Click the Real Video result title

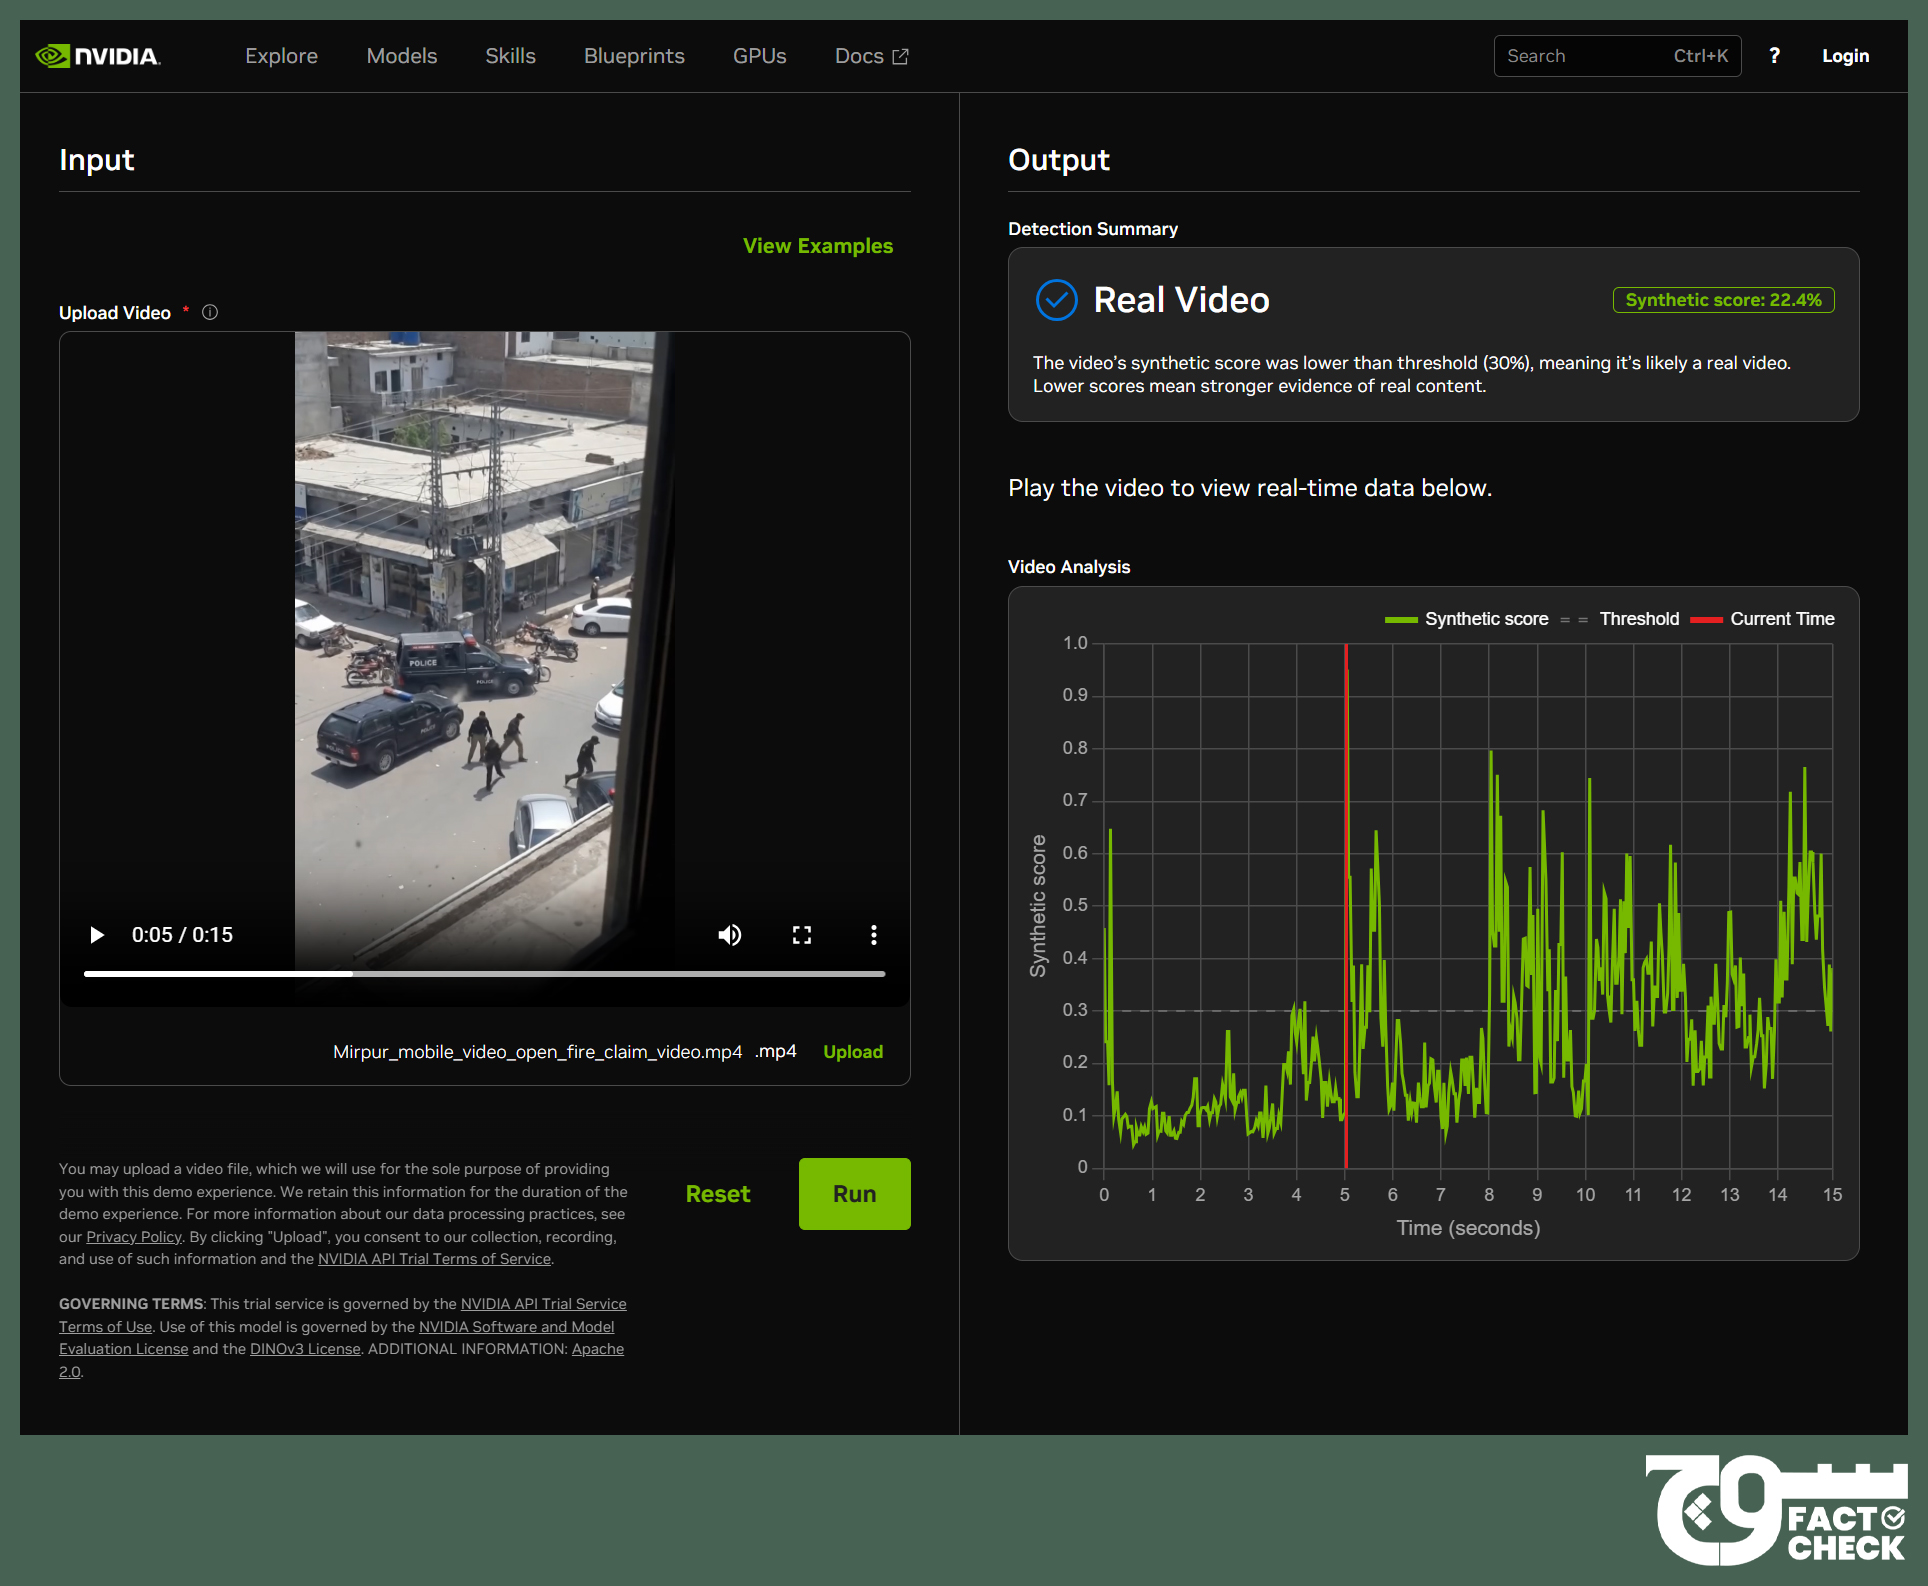1182,300
